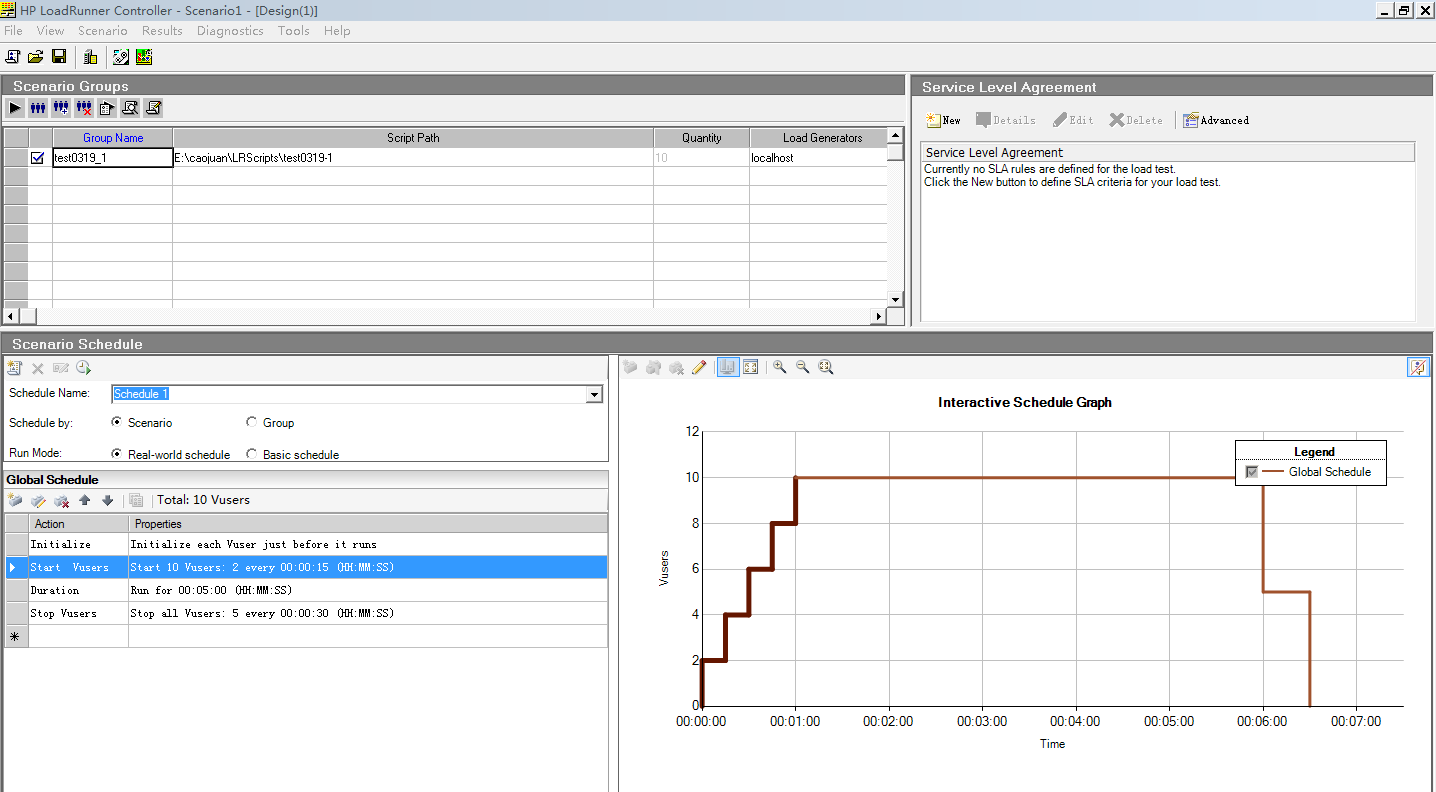Move action down with the down arrow
Viewport: 1436px width, 792px height.
click(x=108, y=500)
